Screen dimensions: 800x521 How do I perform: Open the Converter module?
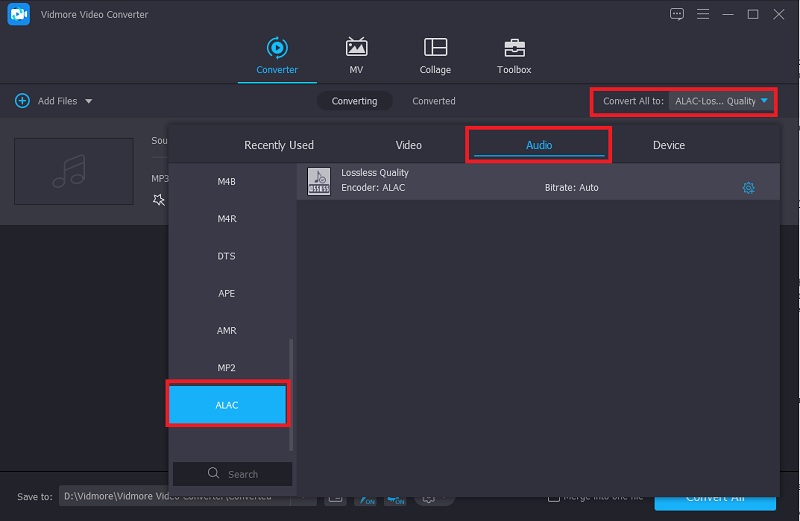[276, 56]
